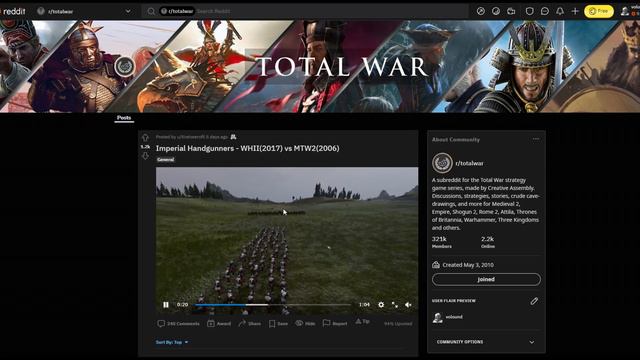Screen dimensions: 640x360
Task: Click the General flair tag
Action: coord(166,160)
